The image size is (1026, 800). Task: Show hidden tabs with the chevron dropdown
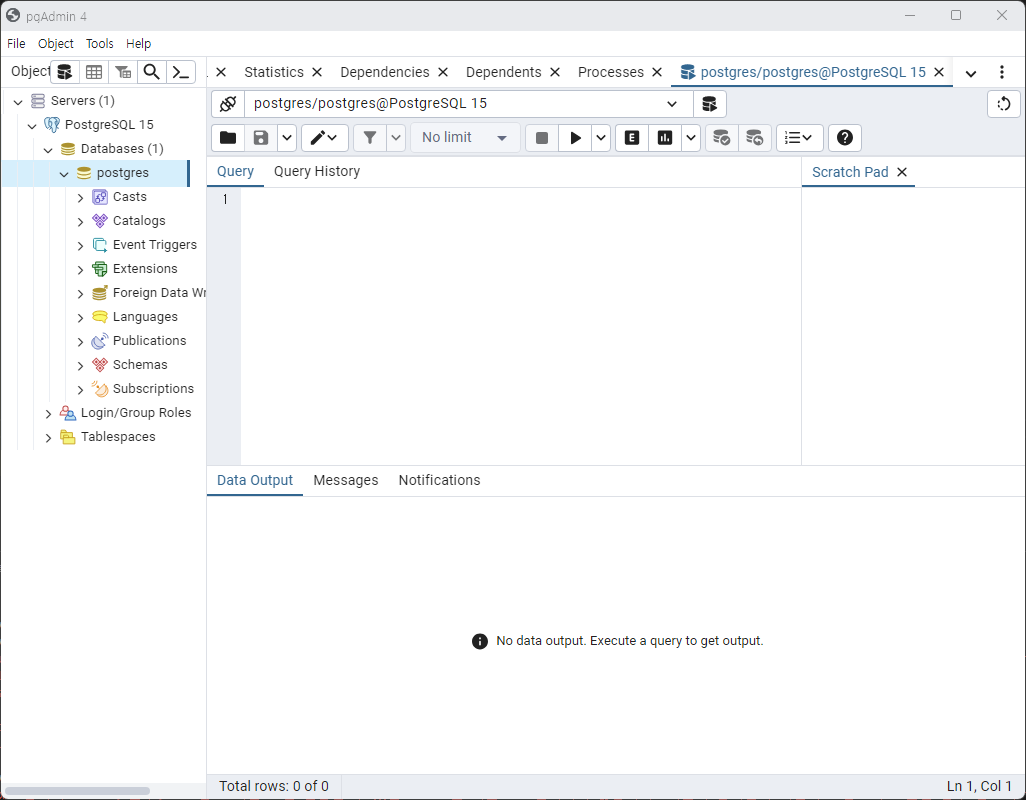point(971,73)
